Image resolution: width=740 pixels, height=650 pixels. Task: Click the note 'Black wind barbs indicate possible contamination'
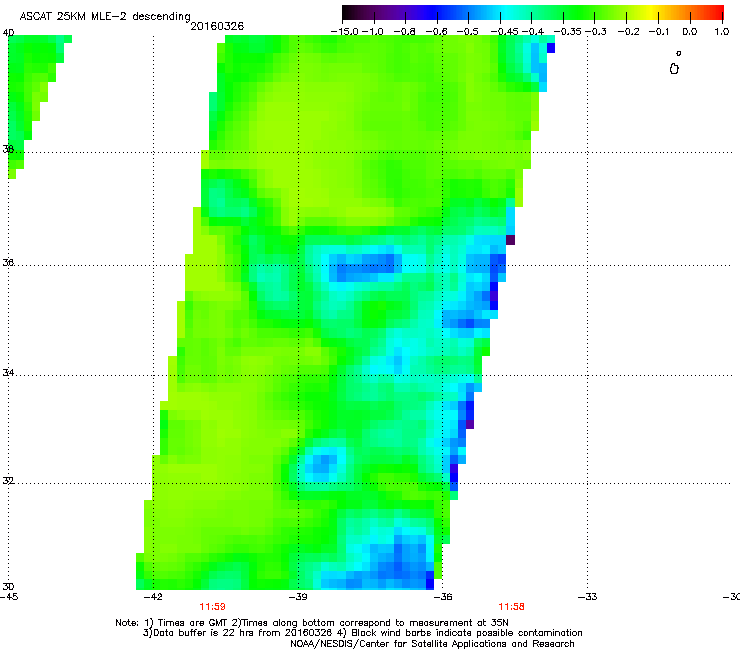coord(467,633)
